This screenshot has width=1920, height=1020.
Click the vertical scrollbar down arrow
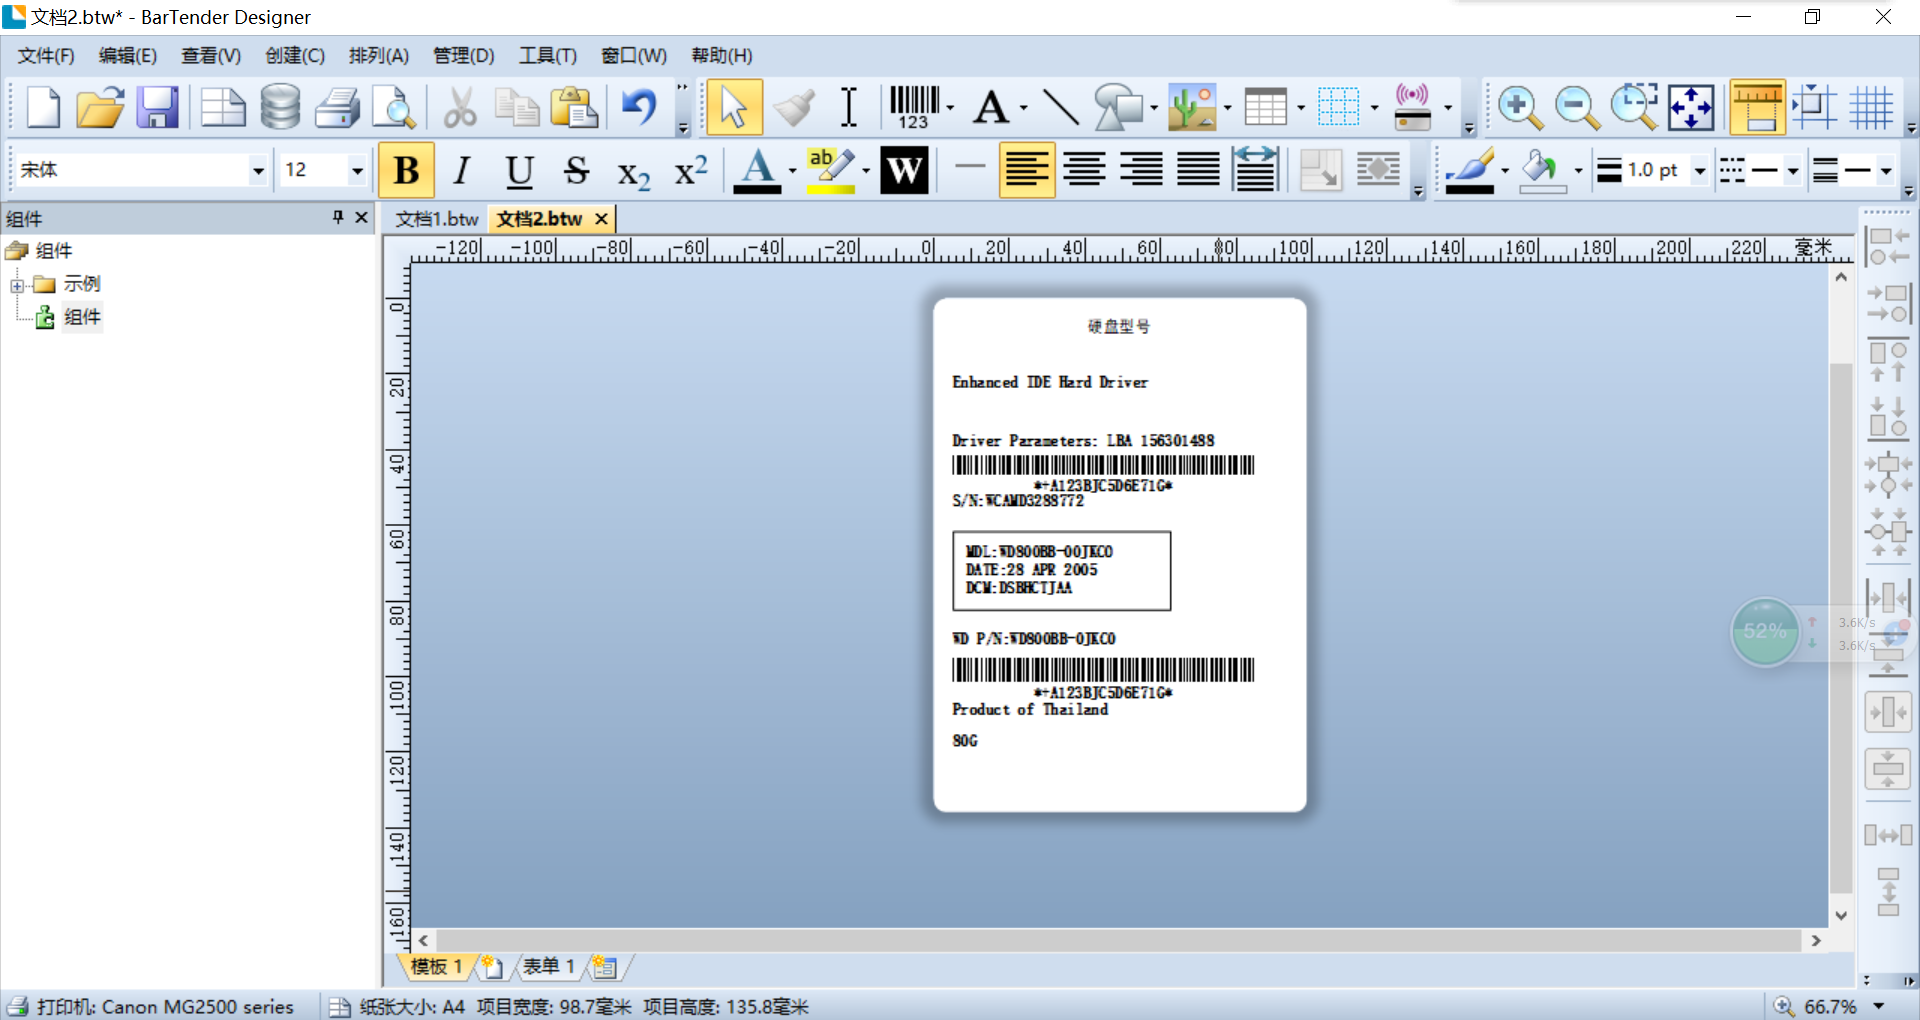coord(1841,915)
